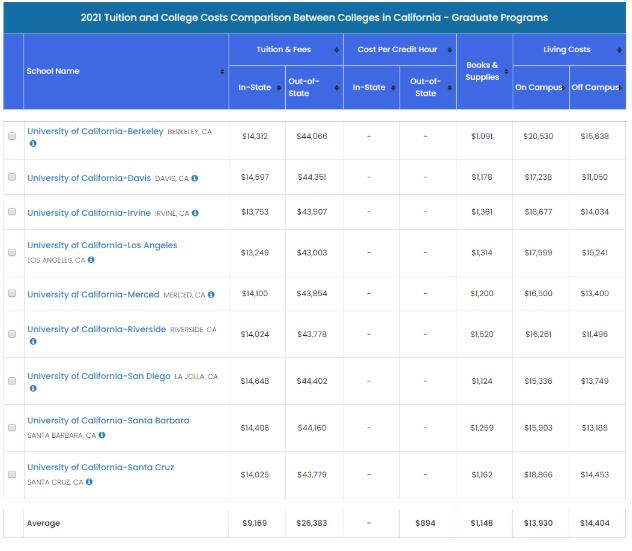Open University of California-Santa Barbara link
This screenshot has height=551, width=632.
click(x=108, y=420)
